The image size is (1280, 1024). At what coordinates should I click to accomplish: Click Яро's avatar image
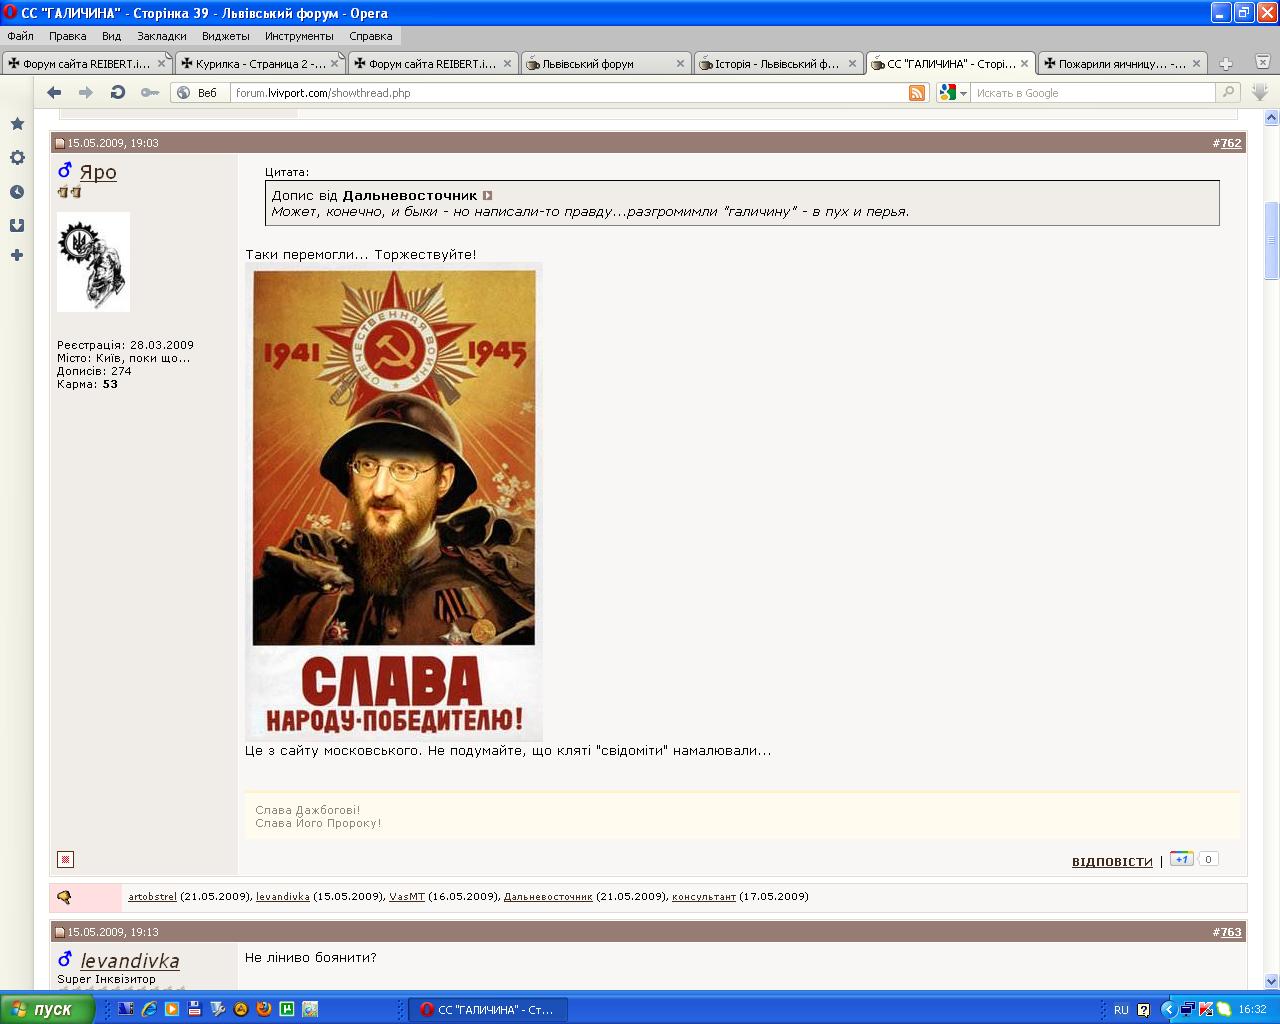[x=93, y=262]
